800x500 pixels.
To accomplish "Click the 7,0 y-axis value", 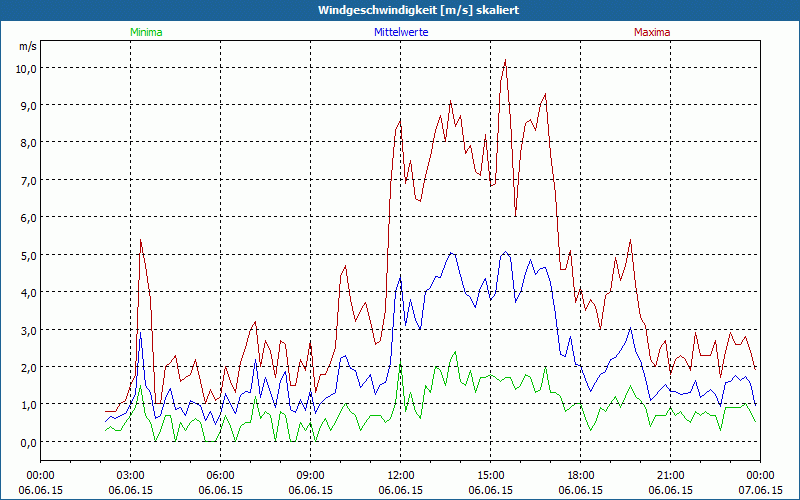I will pos(29,181).
